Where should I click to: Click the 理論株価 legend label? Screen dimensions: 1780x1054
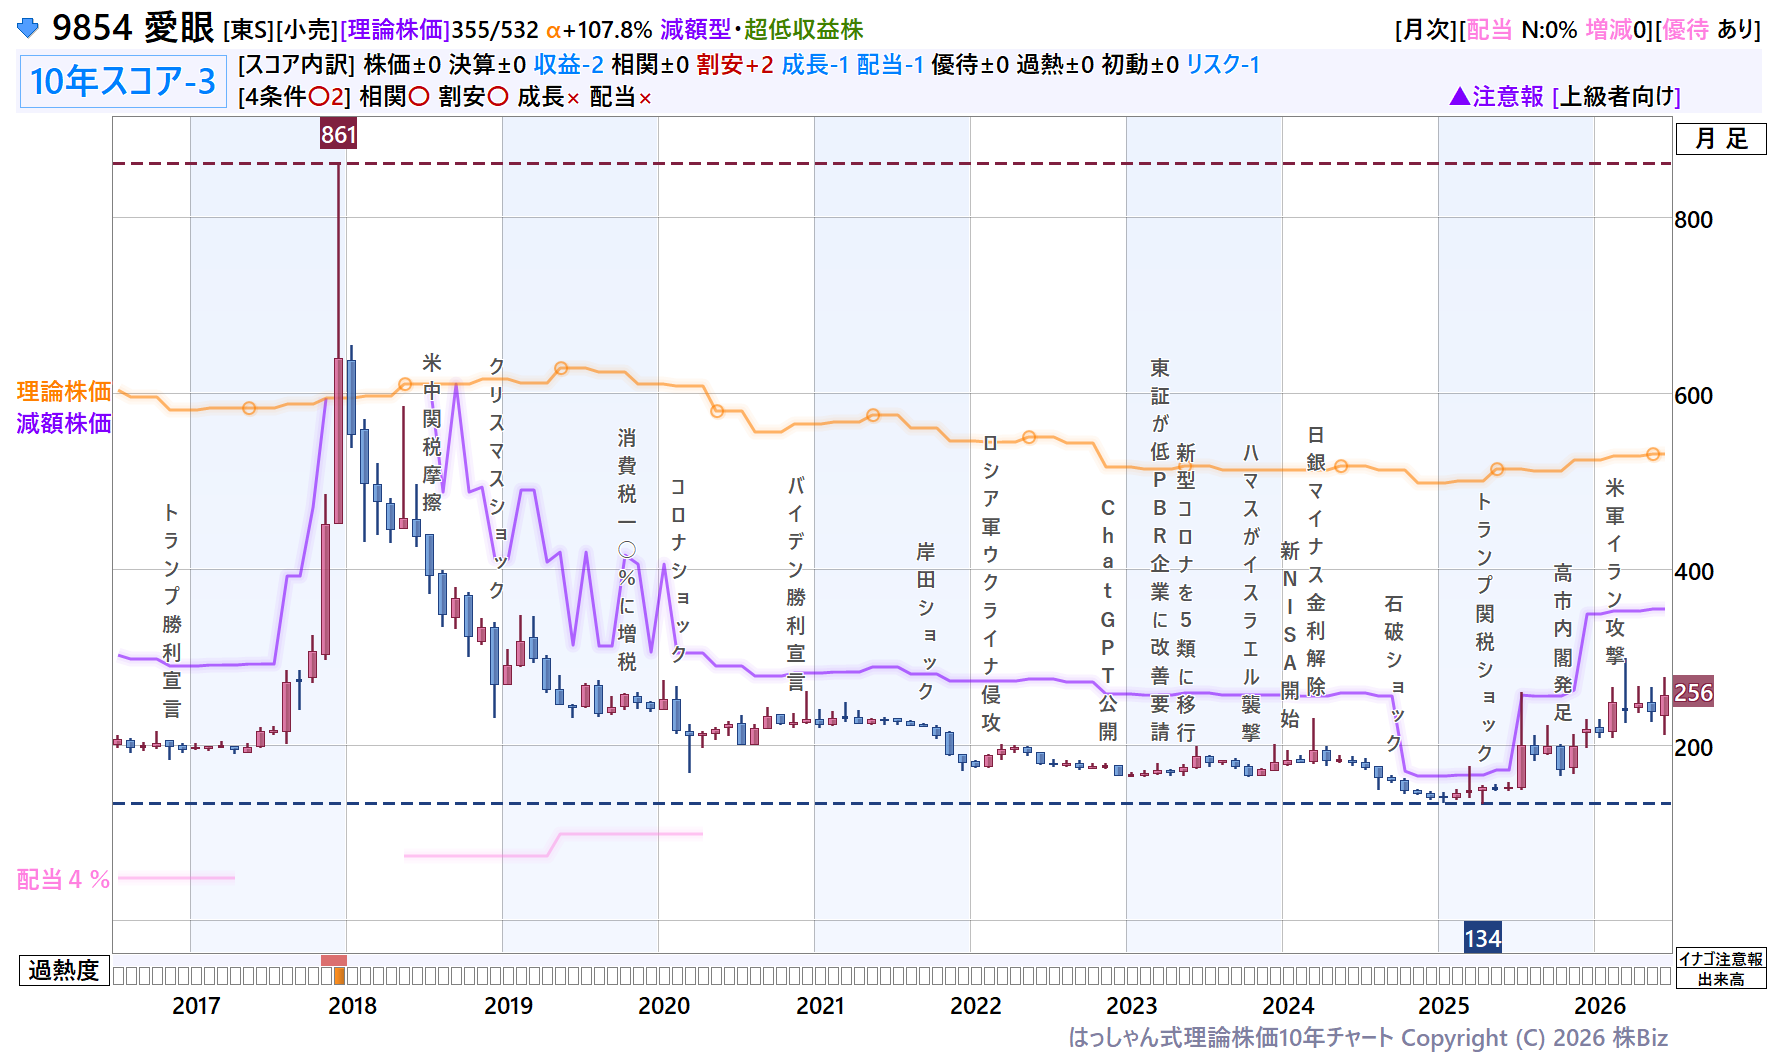[x=64, y=391]
